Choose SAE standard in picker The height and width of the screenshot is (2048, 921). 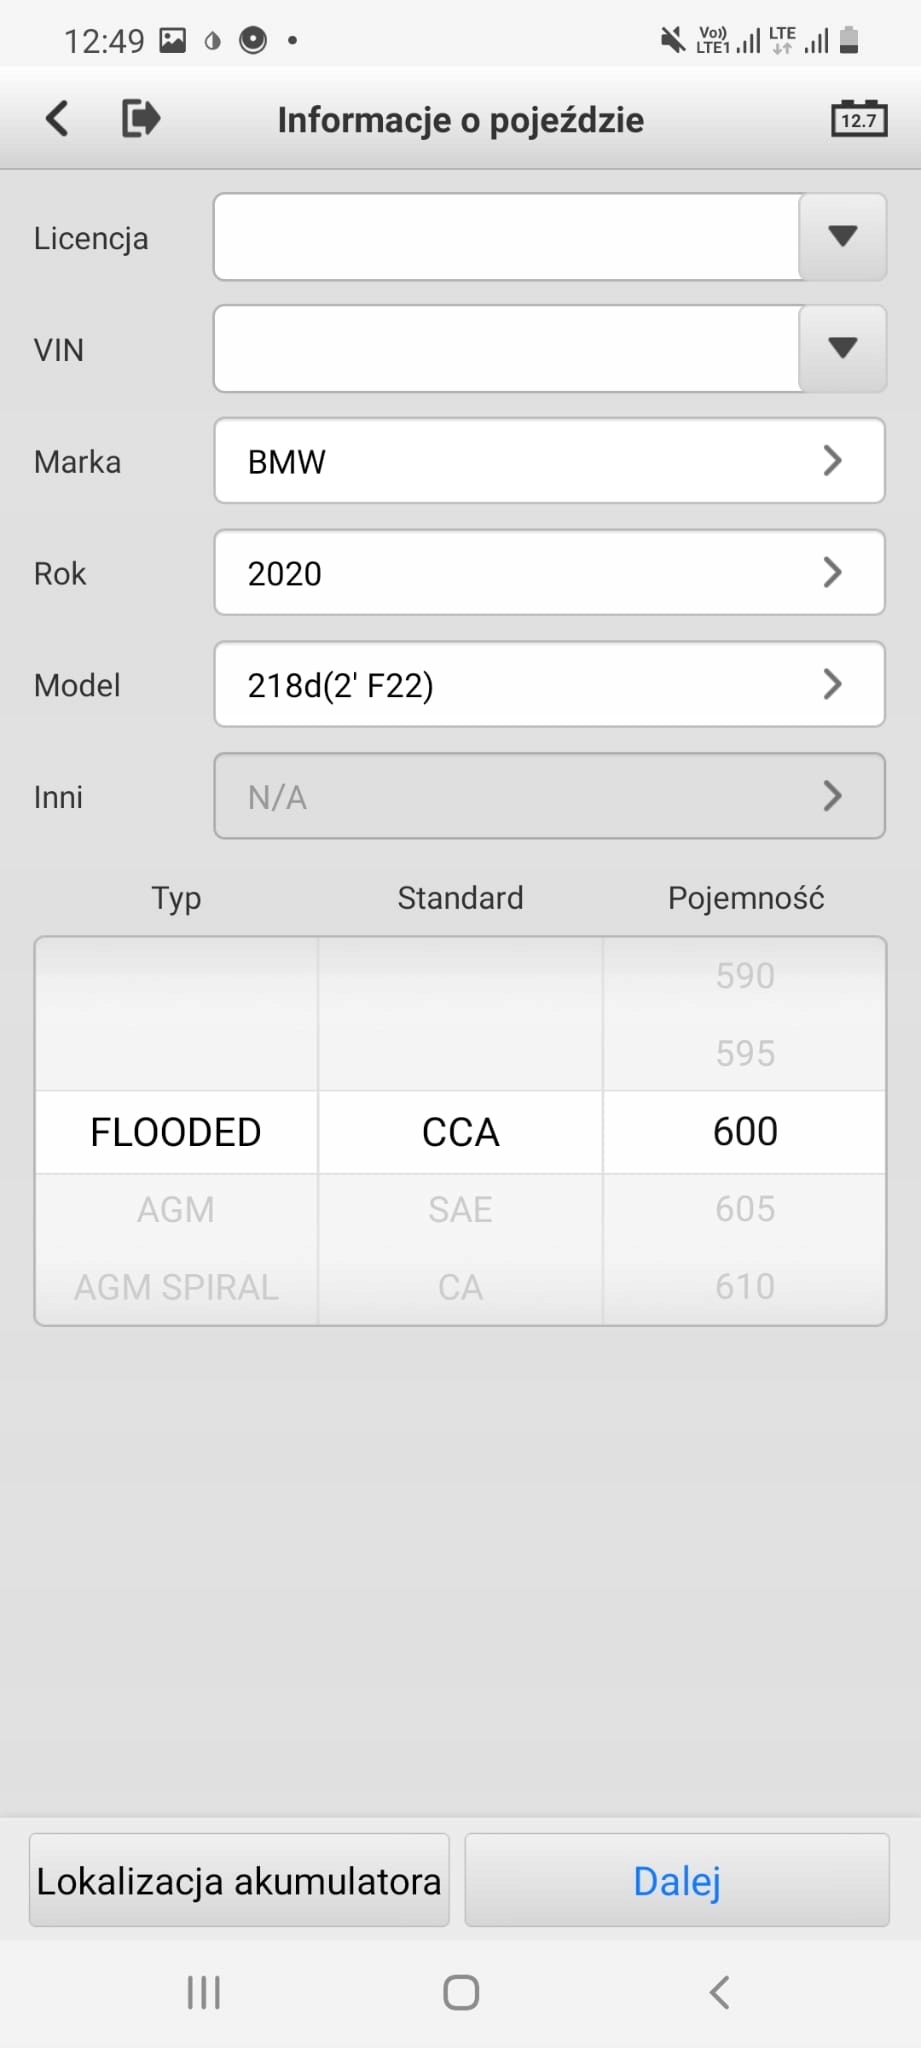[x=460, y=1210]
